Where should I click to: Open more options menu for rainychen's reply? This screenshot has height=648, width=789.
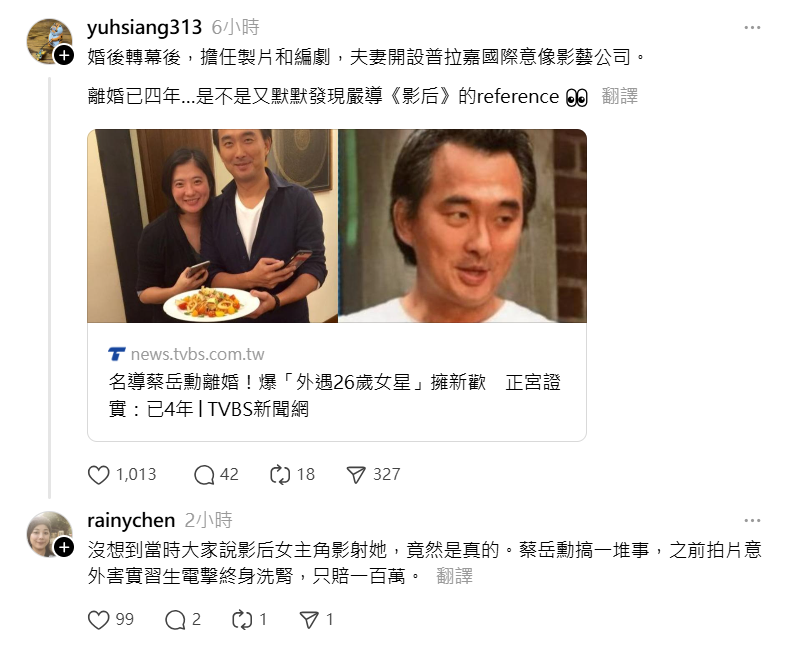point(752,521)
